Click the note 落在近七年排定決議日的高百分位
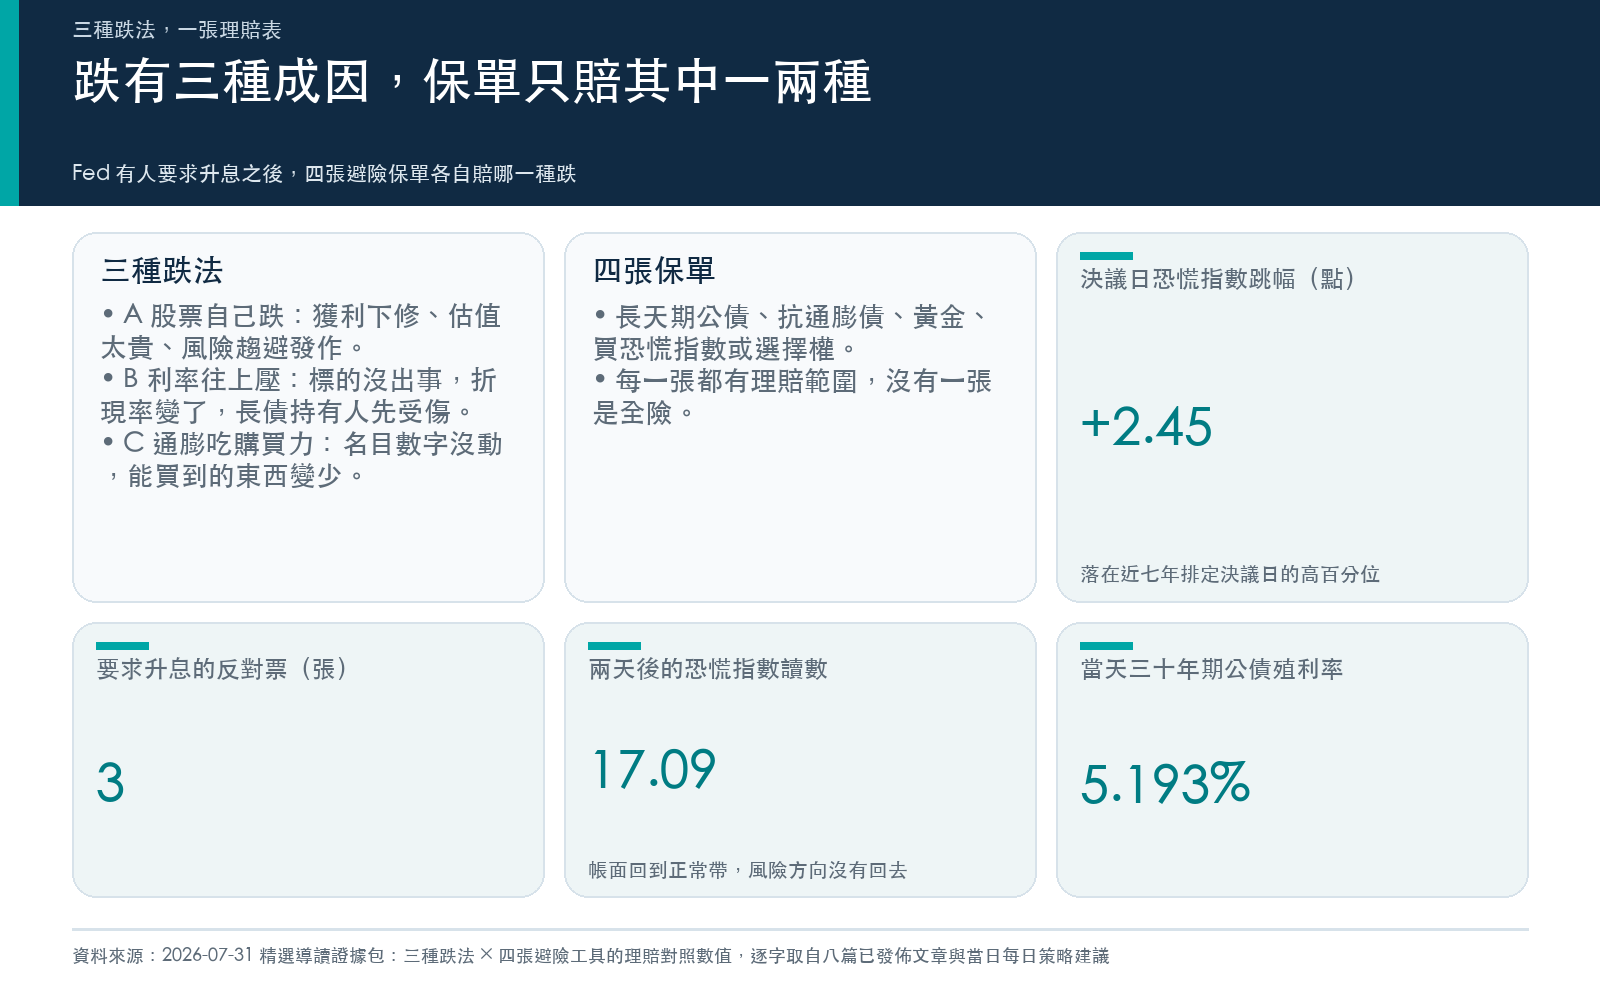This screenshot has width=1600, height=1000. click(x=1230, y=574)
